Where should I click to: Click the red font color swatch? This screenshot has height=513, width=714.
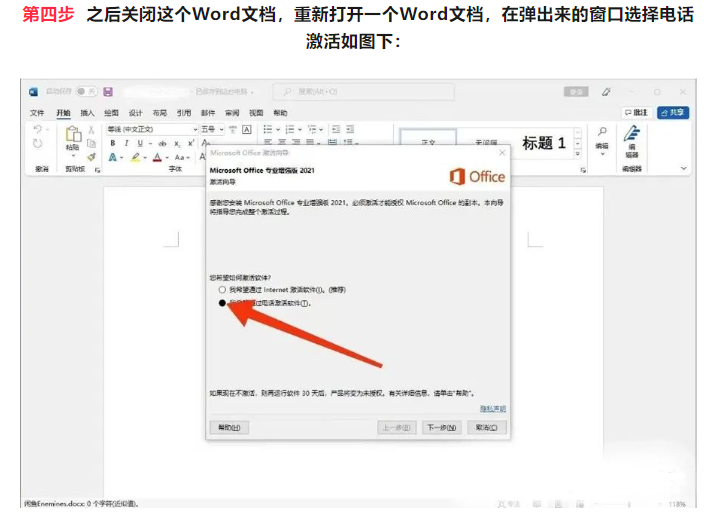click(157, 157)
